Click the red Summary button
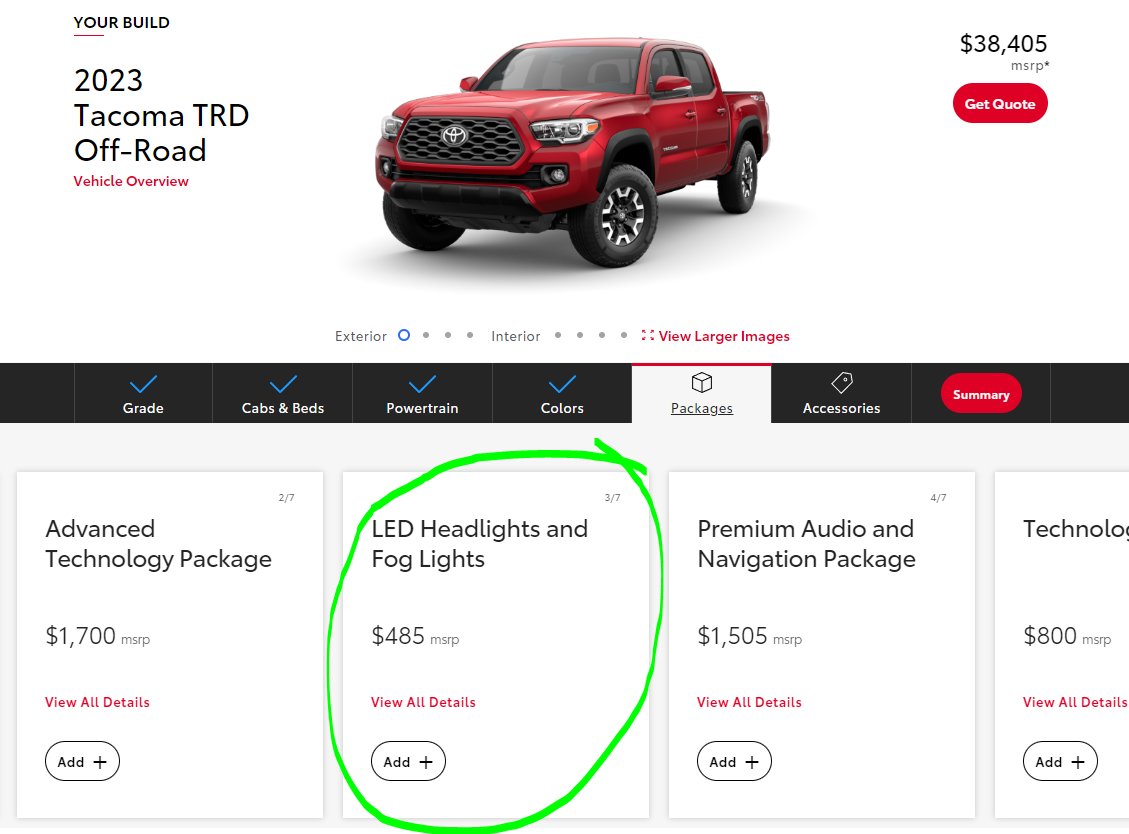 pos(981,393)
